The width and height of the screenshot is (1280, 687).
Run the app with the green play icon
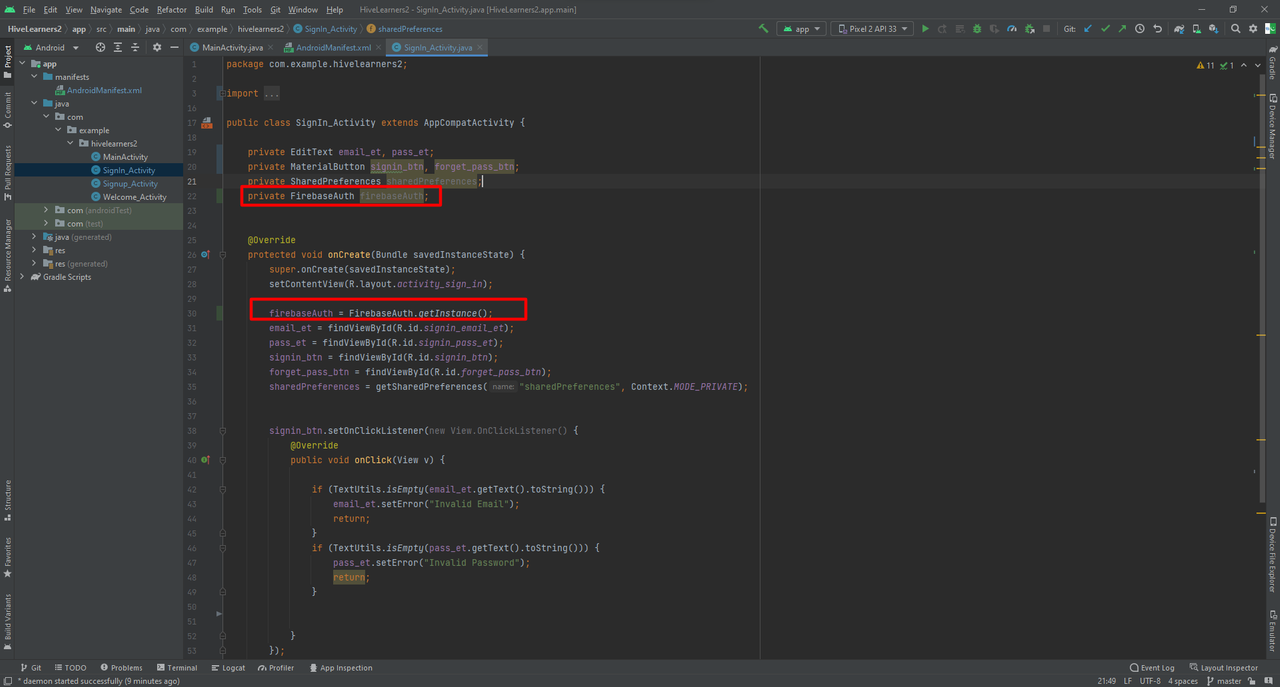pos(925,29)
